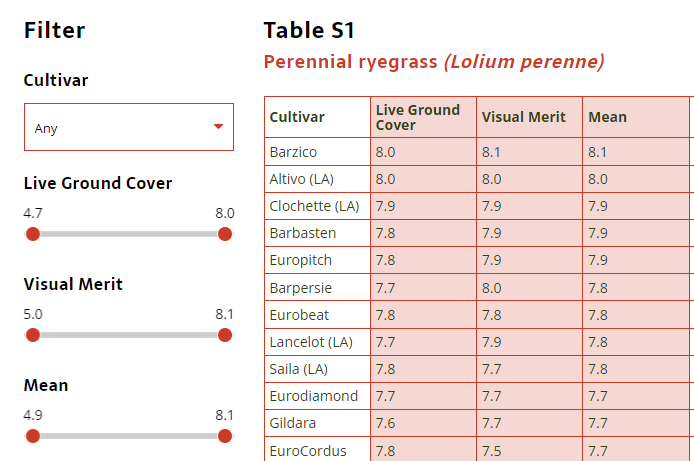Select the Eurobeat cultivar cell
The width and height of the screenshot is (694, 461).
[x=317, y=315]
